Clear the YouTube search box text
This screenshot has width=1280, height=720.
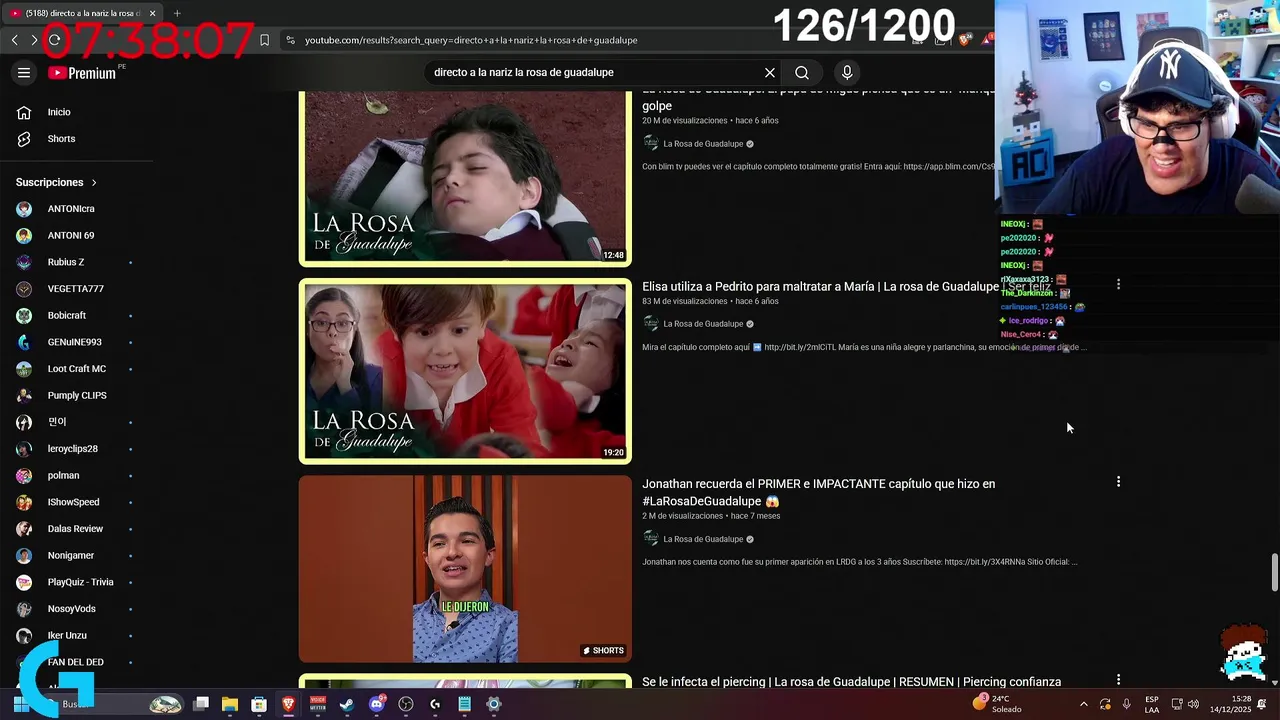(770, 72)
